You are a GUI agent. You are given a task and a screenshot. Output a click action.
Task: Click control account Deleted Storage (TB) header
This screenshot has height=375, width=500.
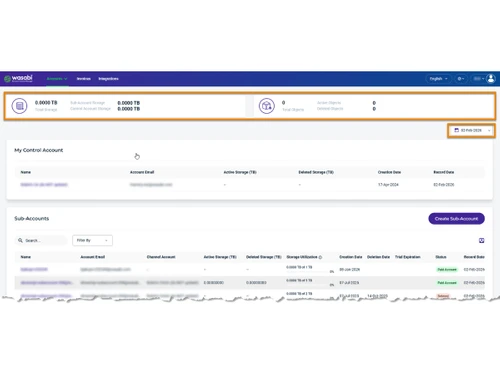coord(316,172)
